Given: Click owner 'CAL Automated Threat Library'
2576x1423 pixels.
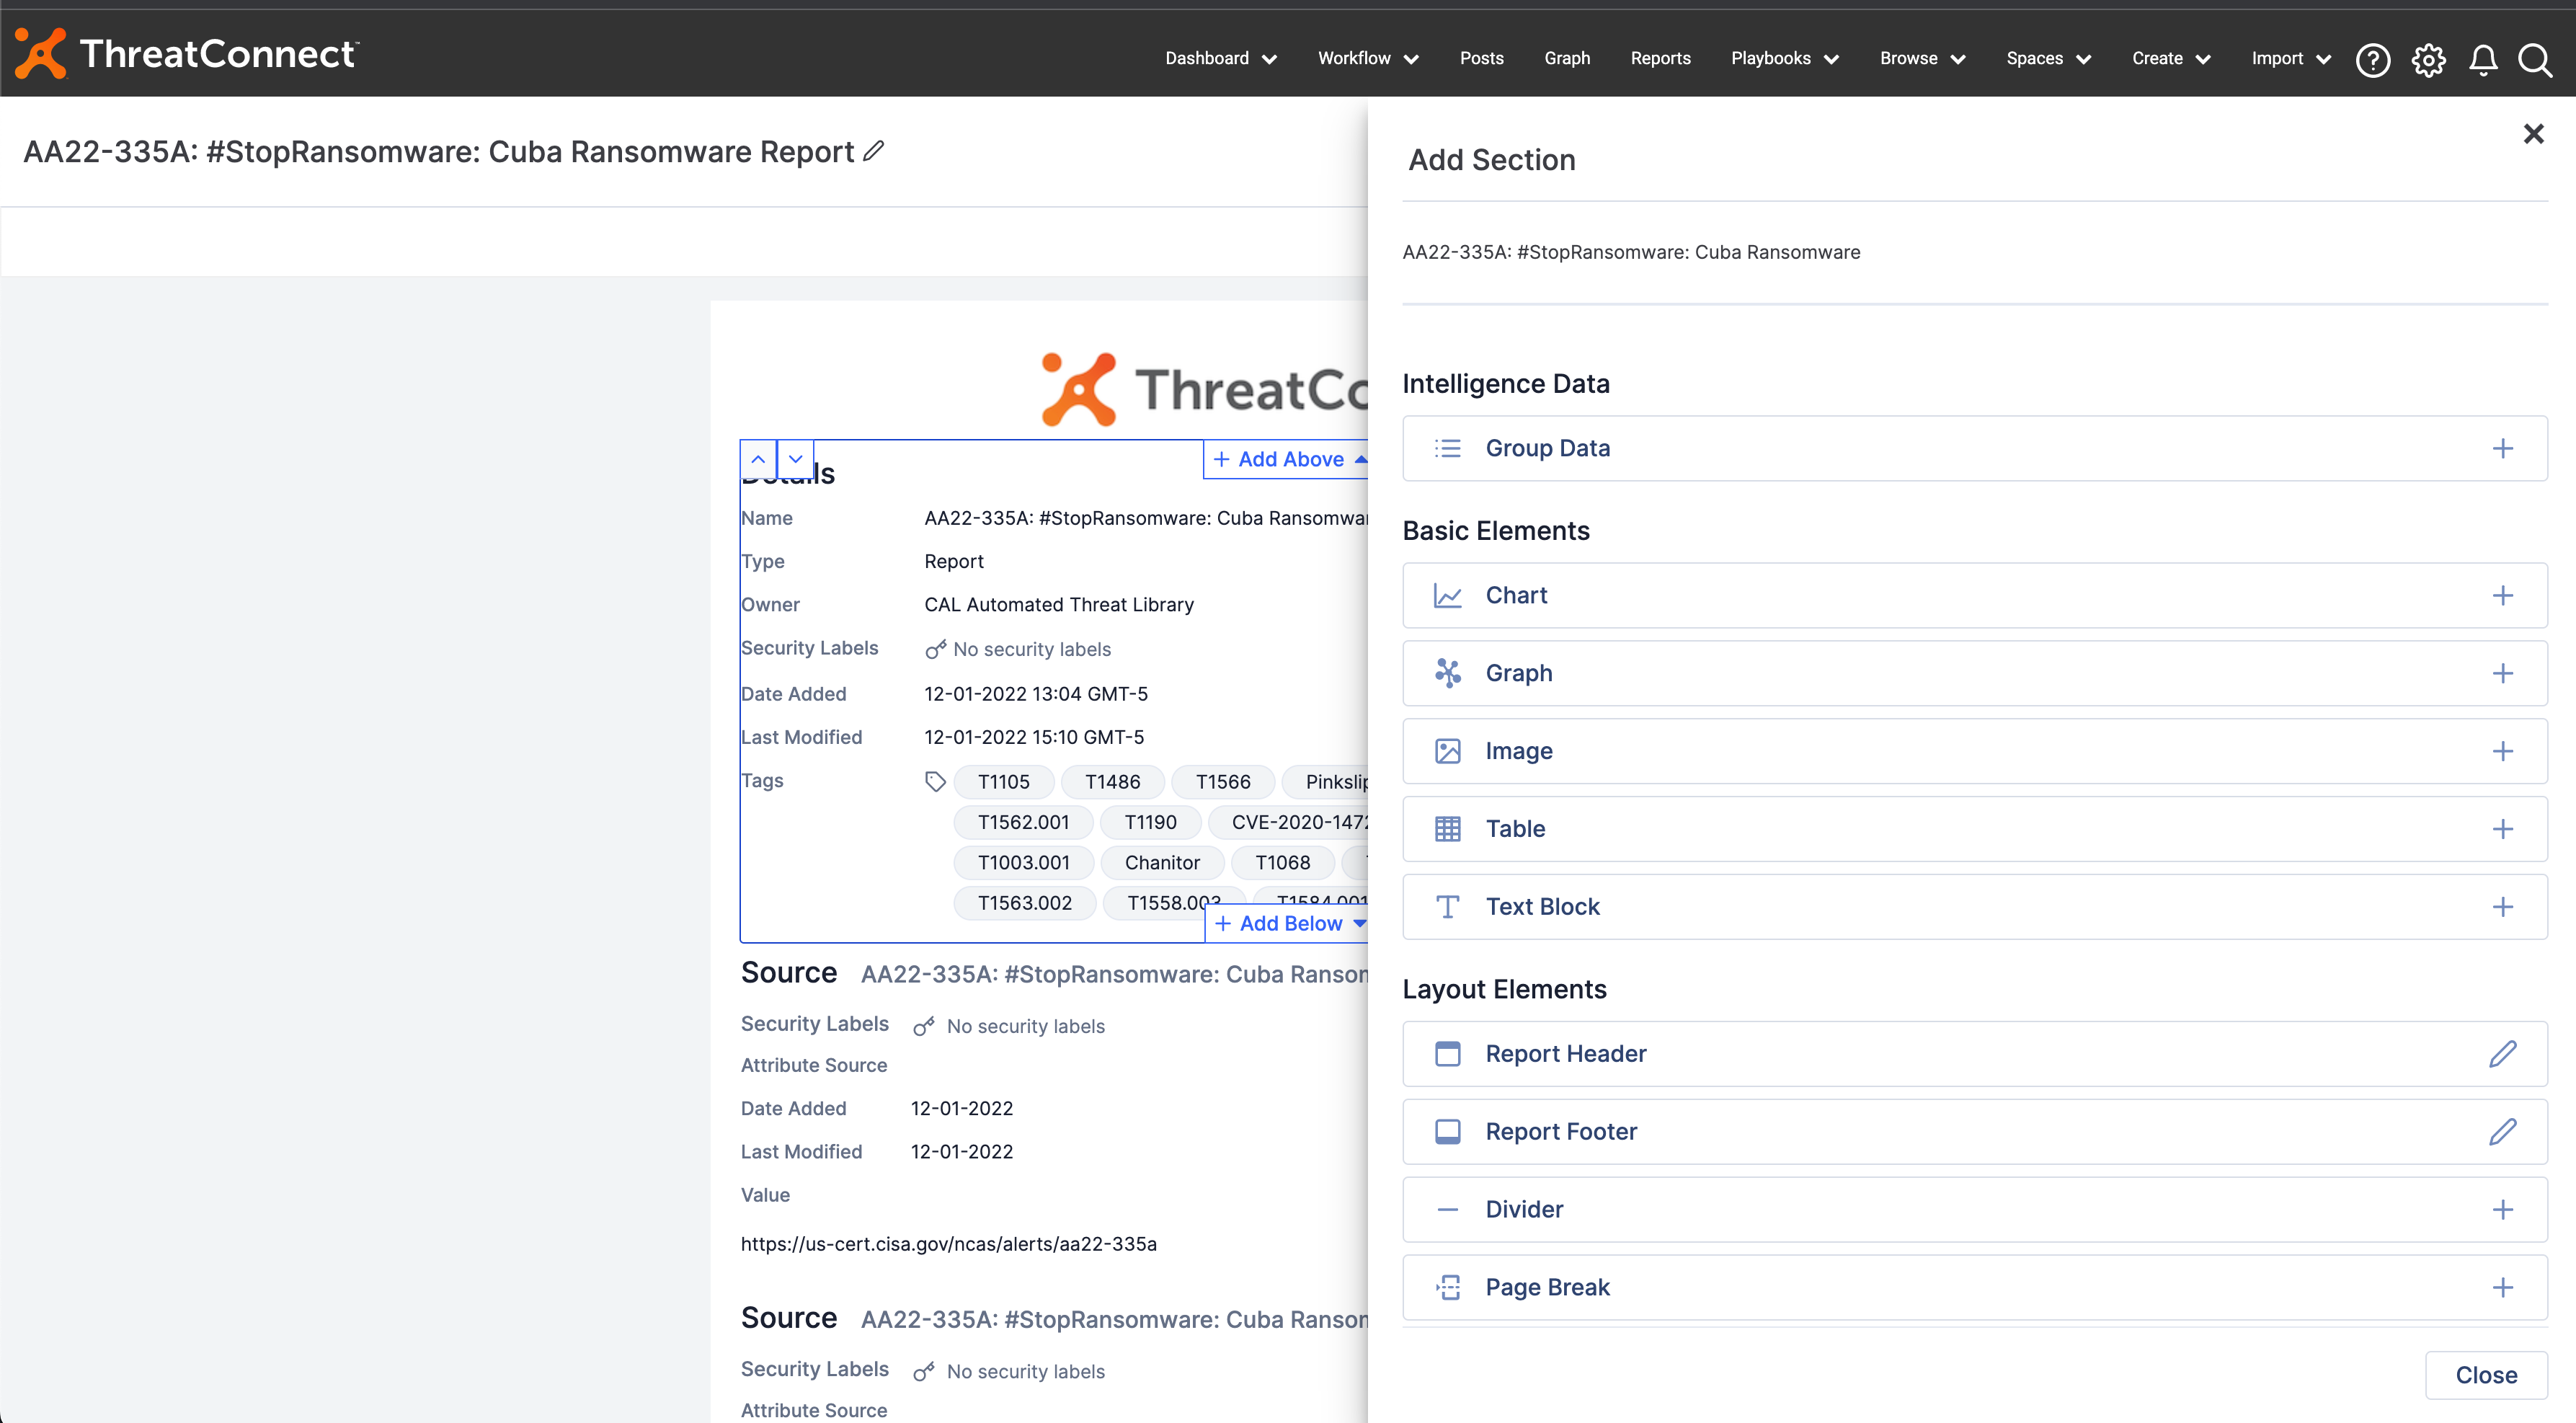Looking at the screenshot, I should coord(1059,605).
